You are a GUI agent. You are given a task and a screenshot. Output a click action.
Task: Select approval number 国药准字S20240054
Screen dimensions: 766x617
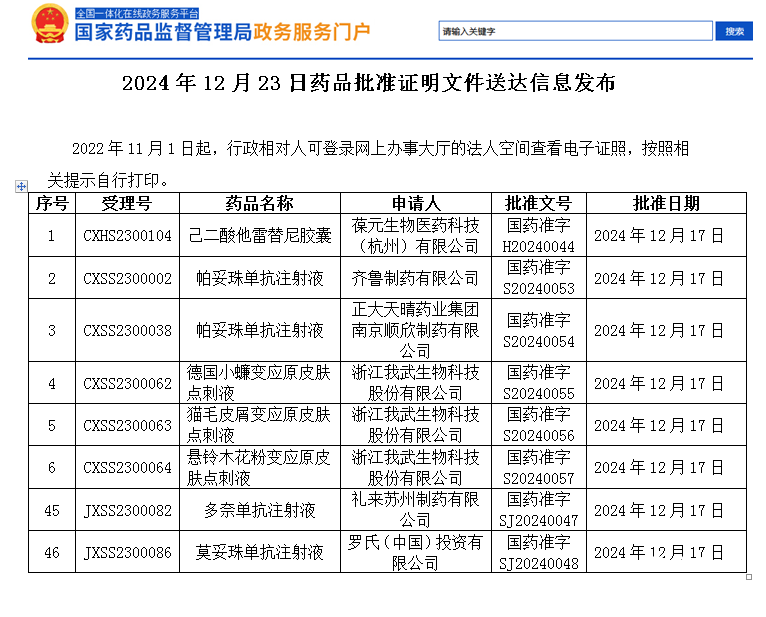[x=538, y=331]
